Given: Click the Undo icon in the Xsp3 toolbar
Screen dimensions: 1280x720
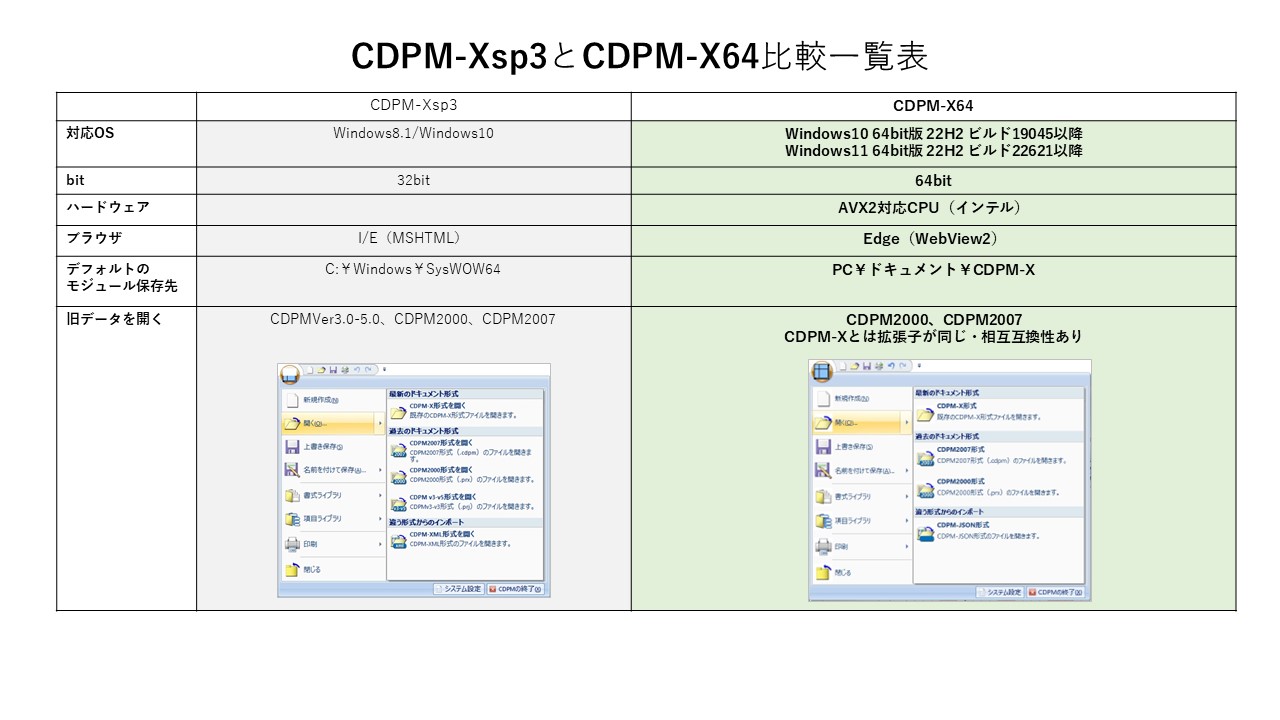Looking at the screenshot, I should pyautogui.click(x=357, y=367).
